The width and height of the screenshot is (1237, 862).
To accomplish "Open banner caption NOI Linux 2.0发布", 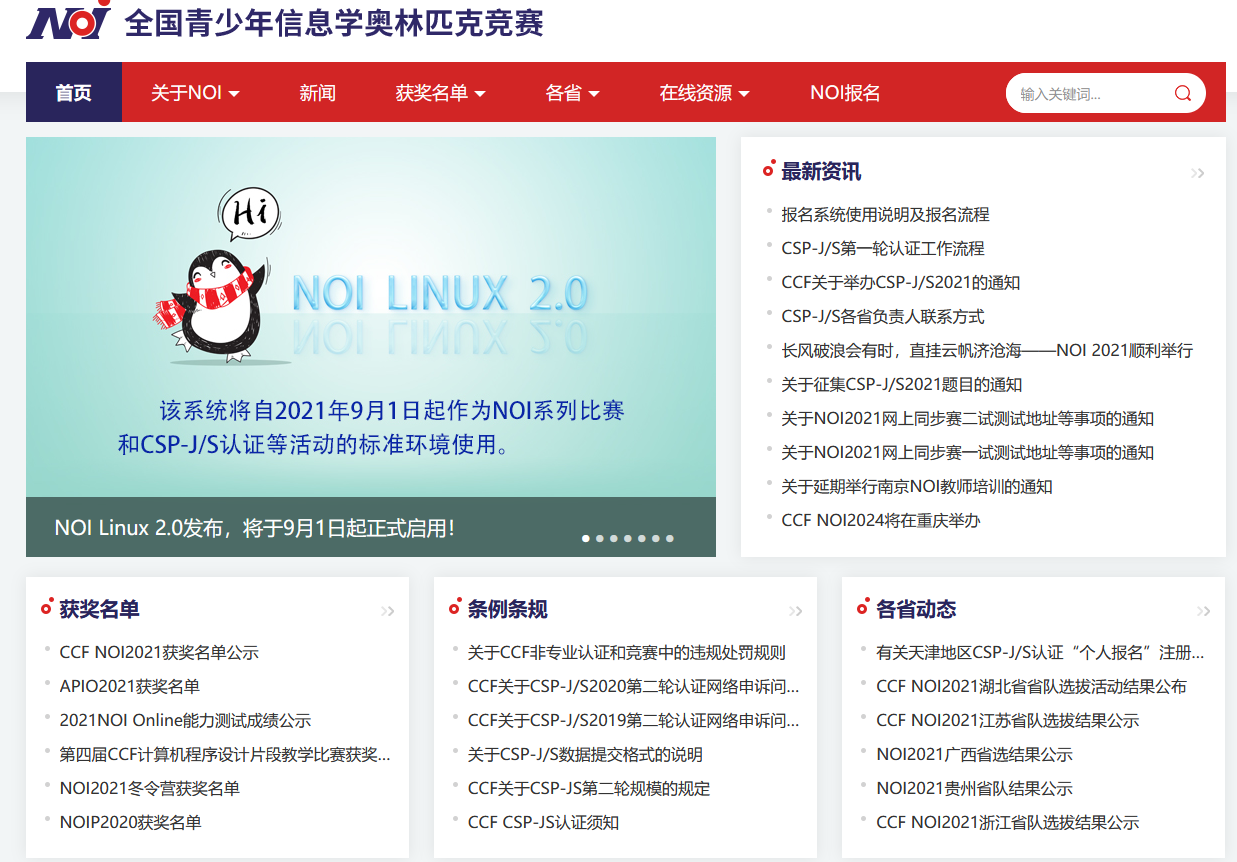I will (255, 527).
